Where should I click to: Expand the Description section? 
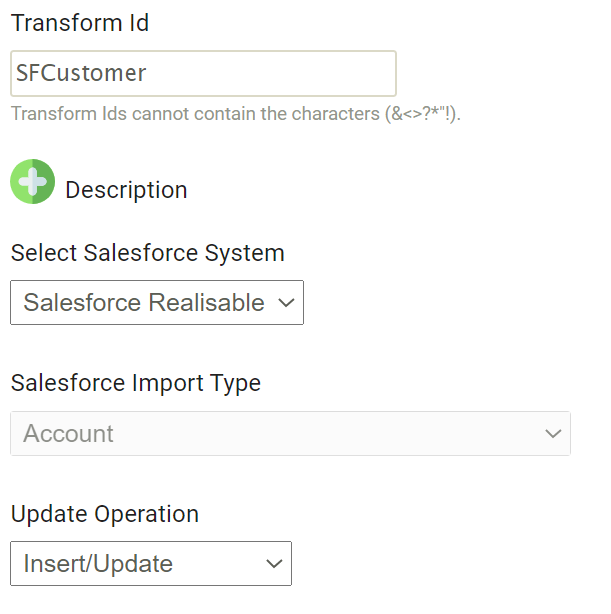pos(126,190)
